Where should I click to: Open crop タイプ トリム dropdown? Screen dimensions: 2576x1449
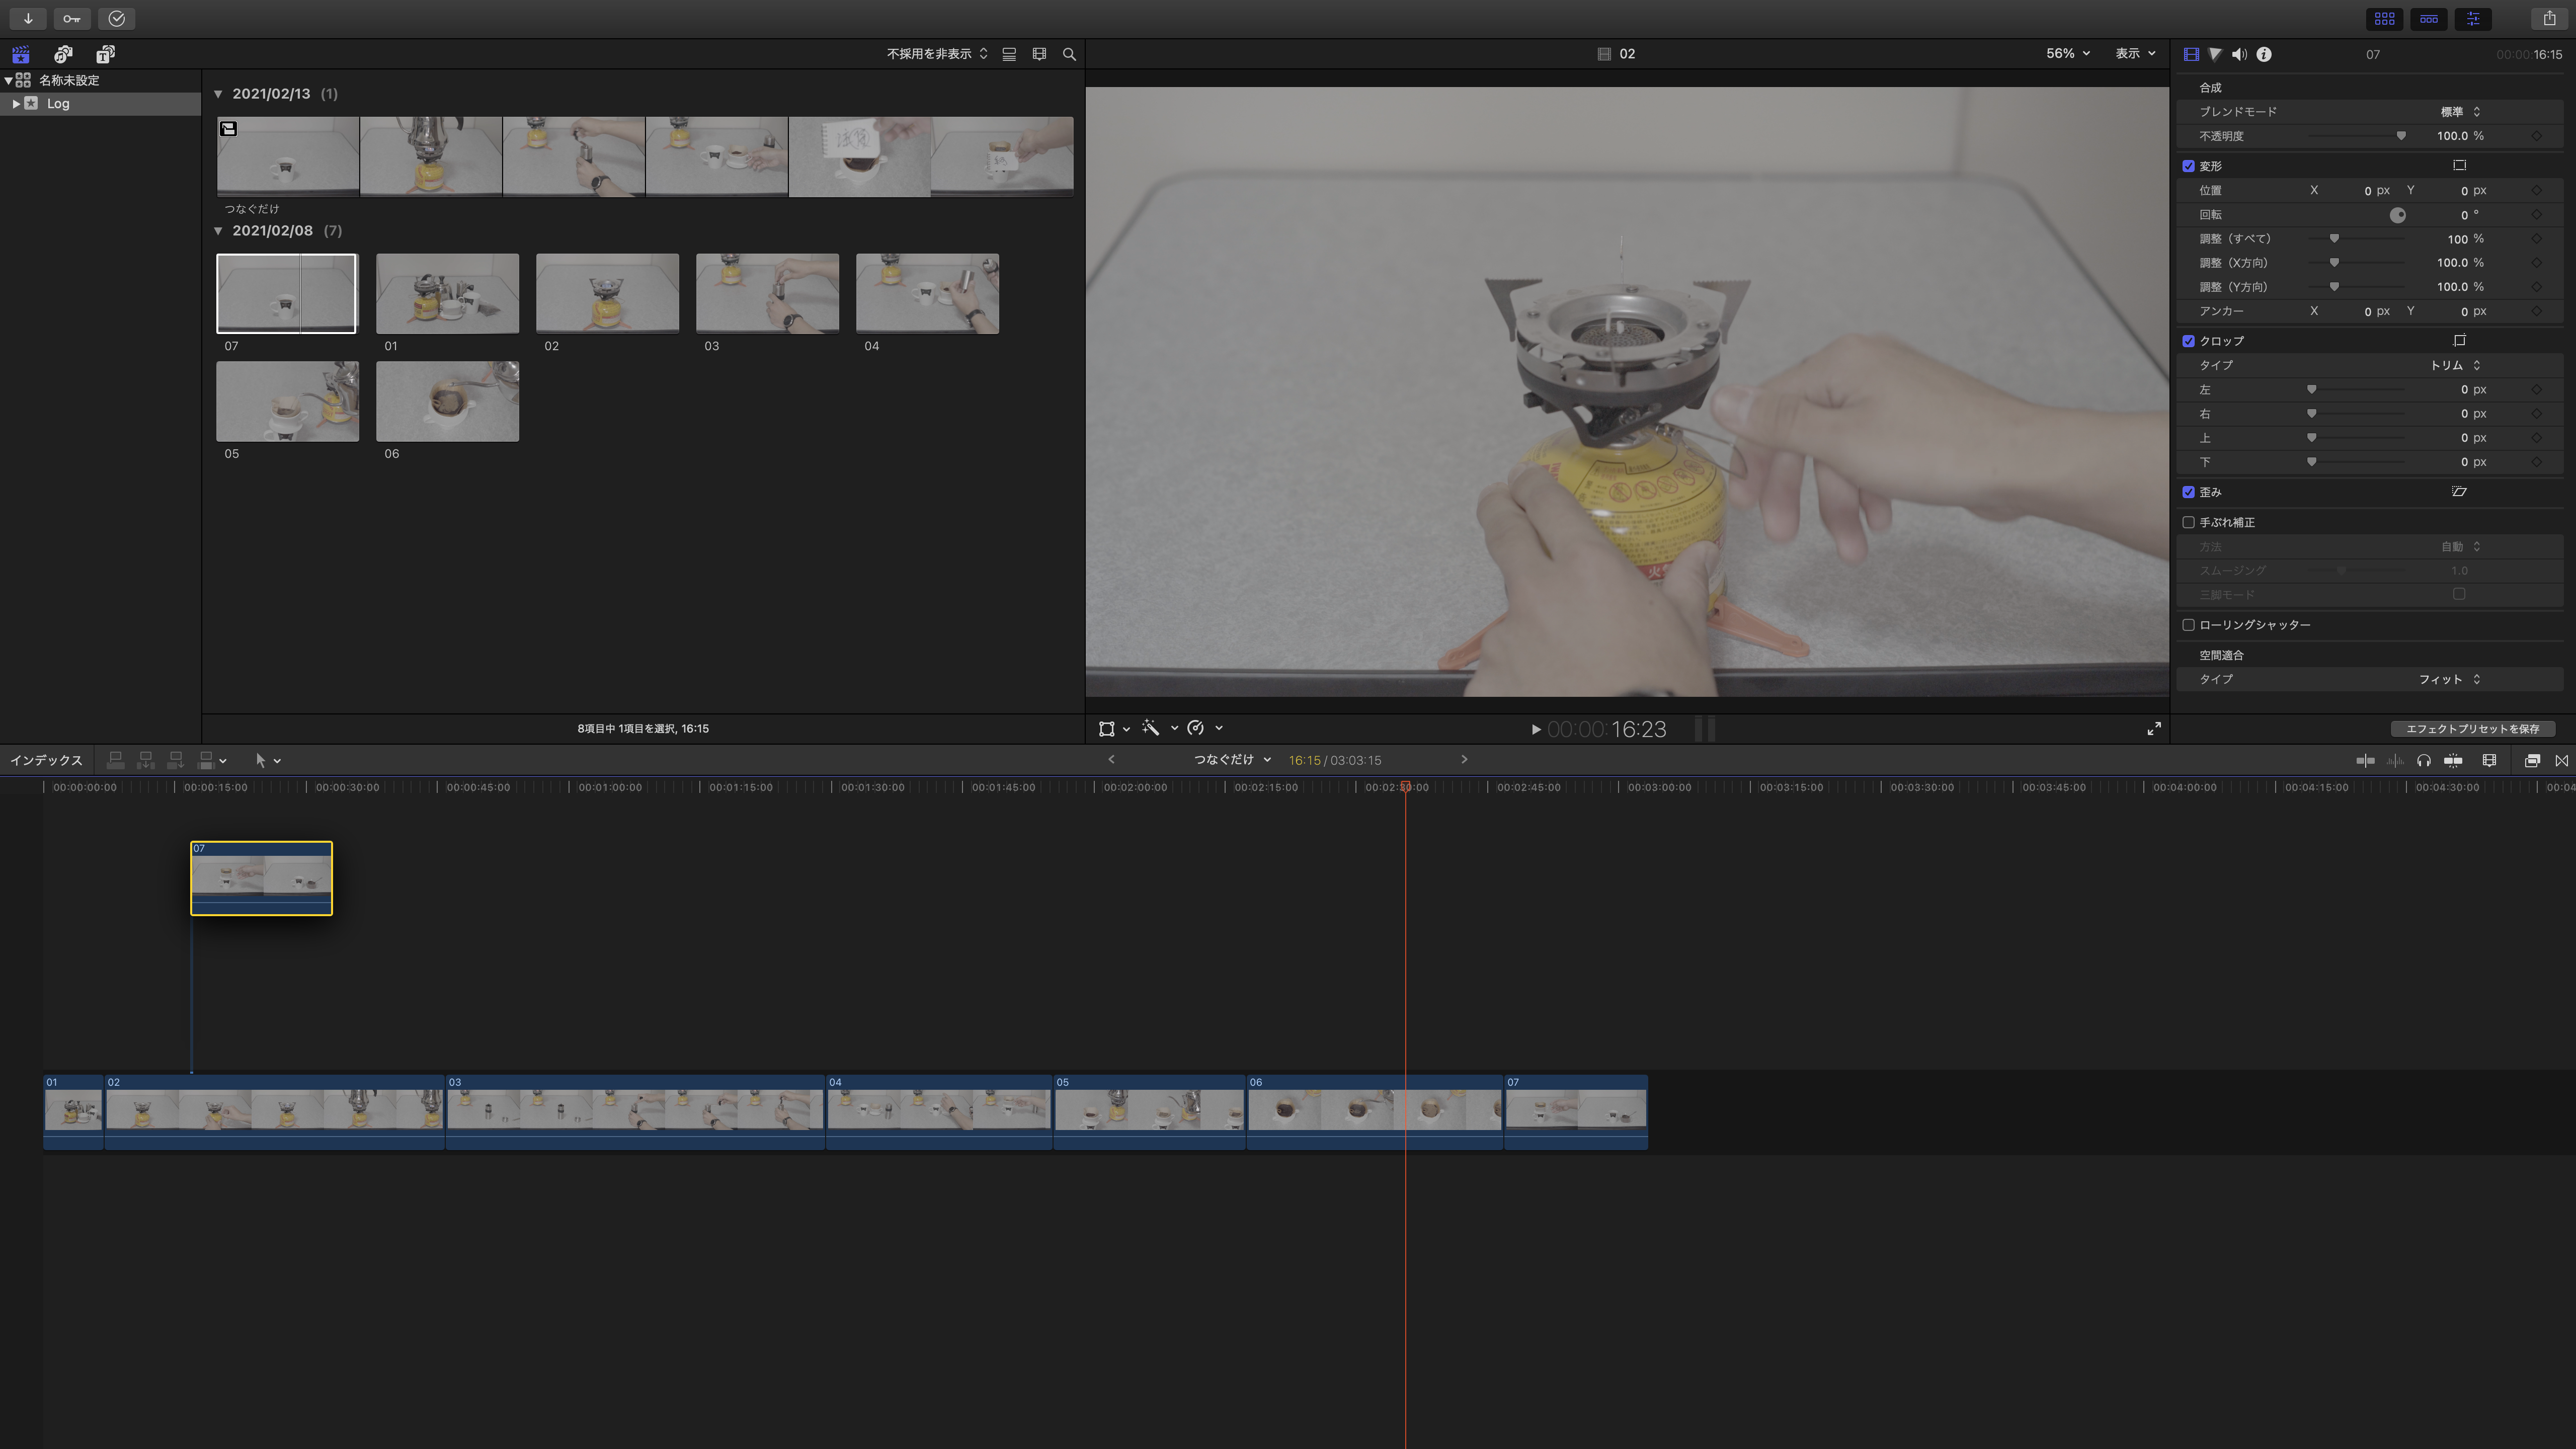coord(2456,365)
